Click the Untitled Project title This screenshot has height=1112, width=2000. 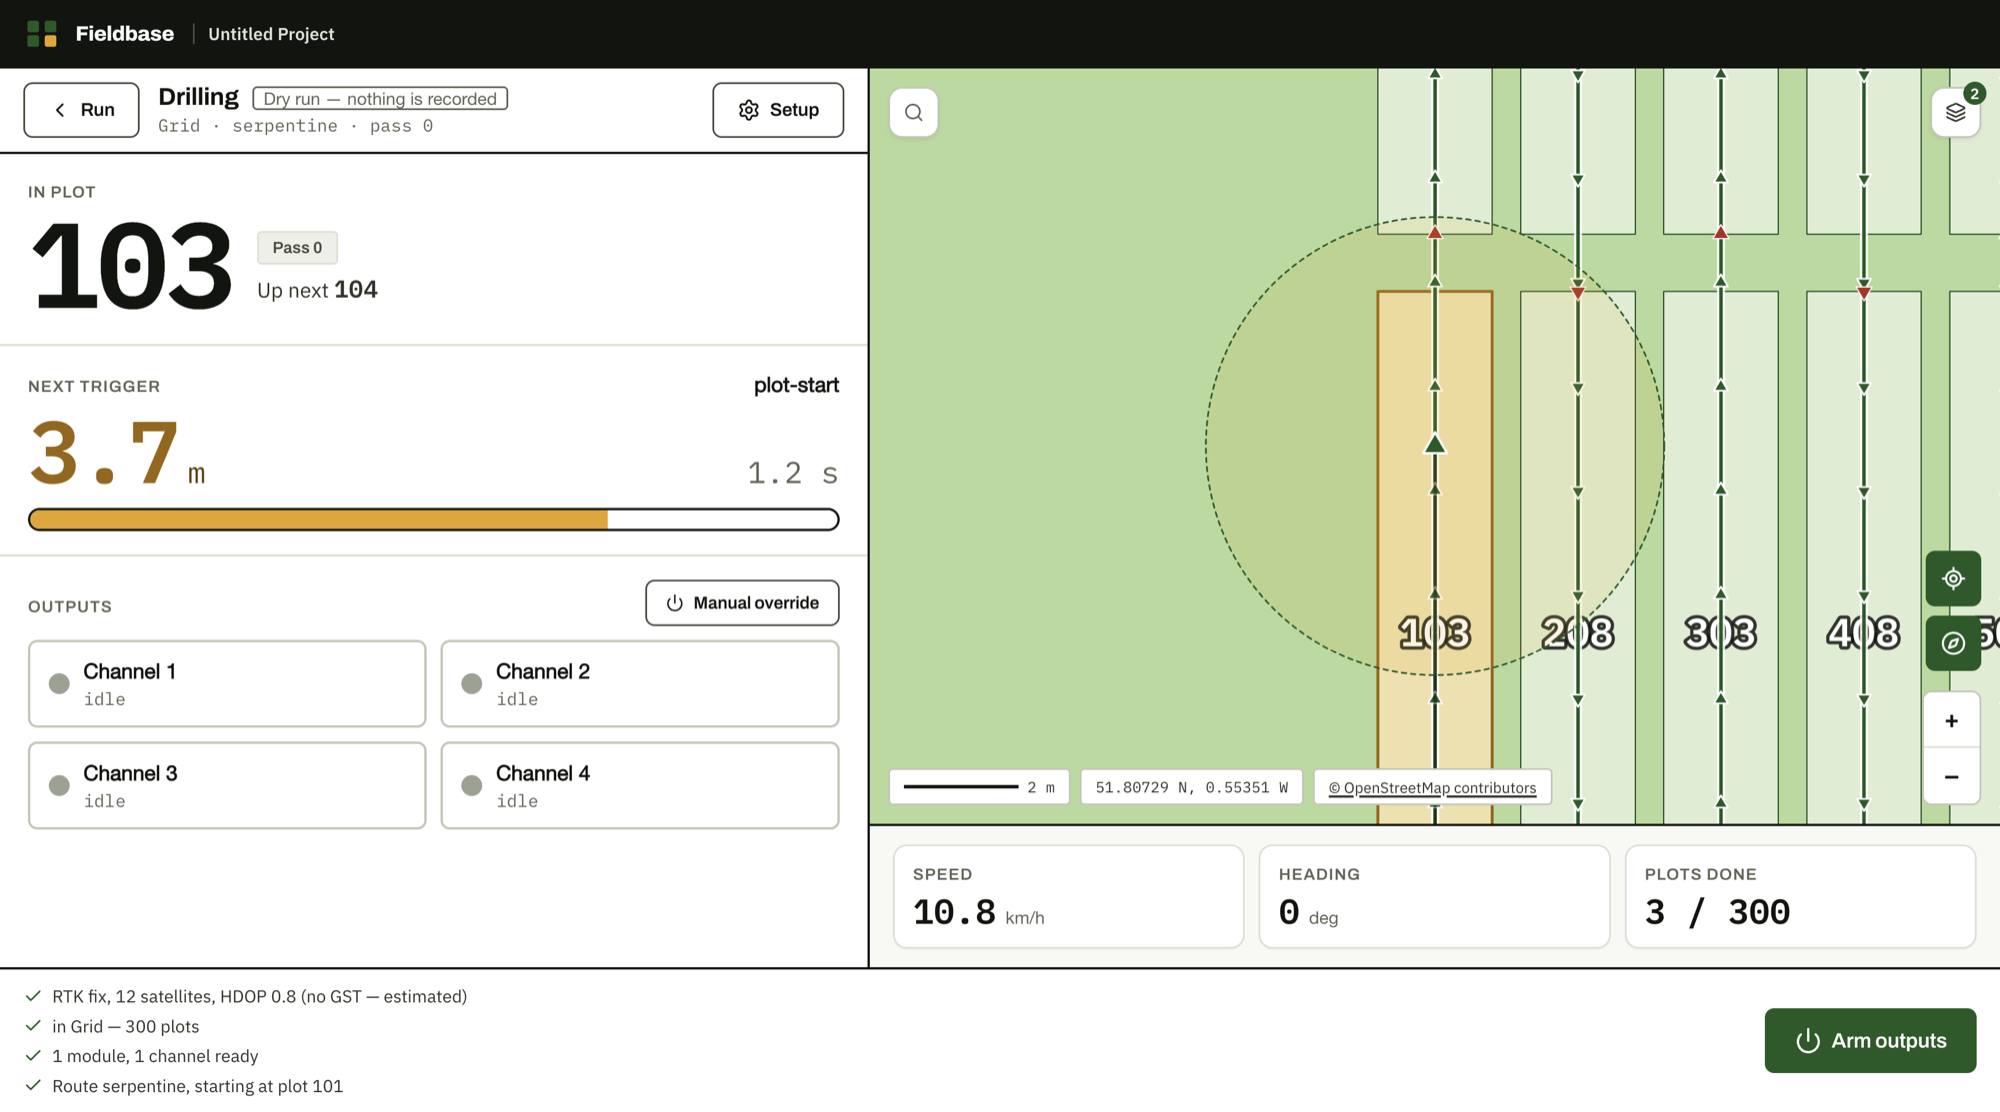271,34
